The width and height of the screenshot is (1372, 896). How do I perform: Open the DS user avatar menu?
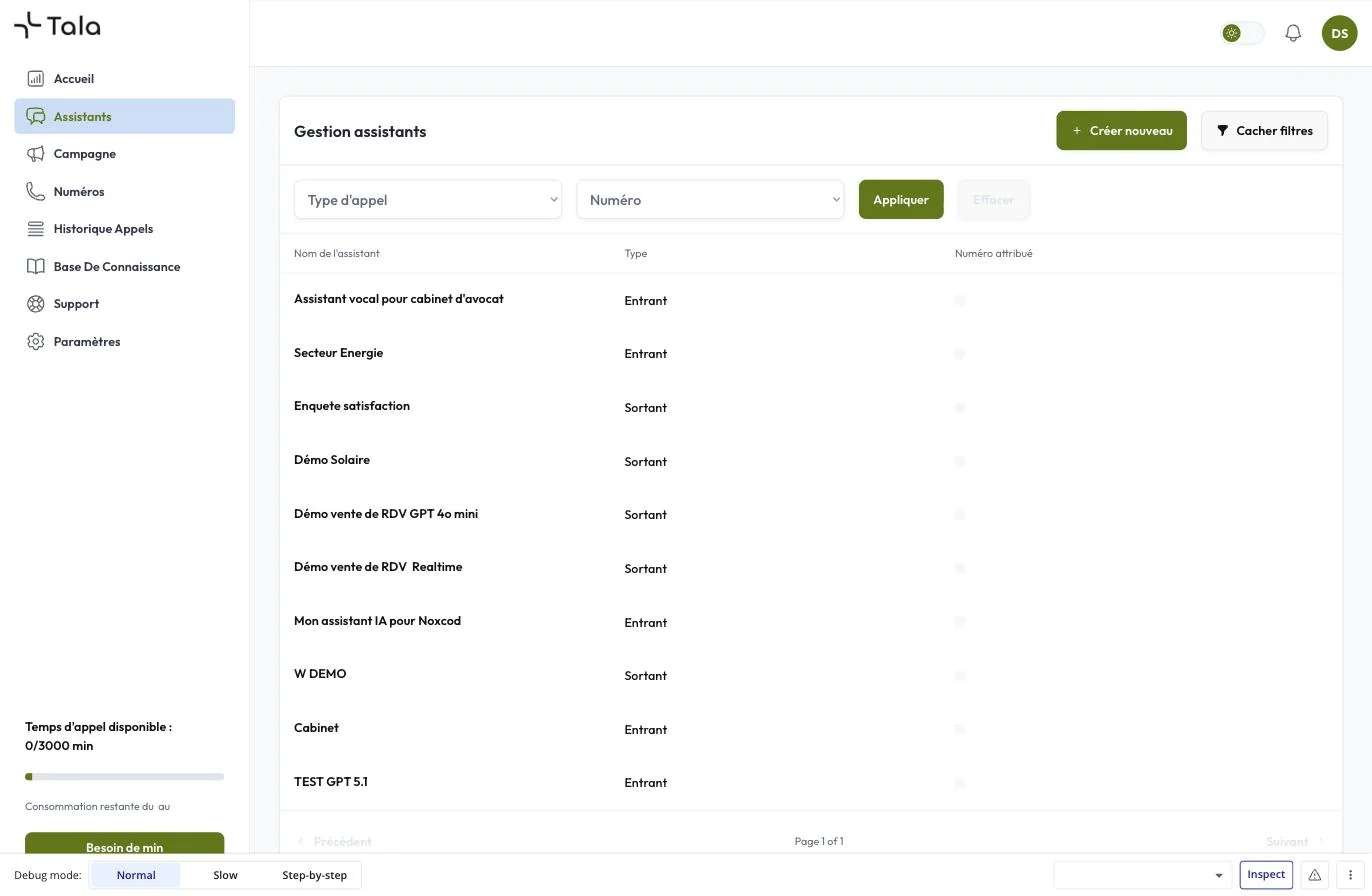pyautogui.click(x=1339, y=33)
